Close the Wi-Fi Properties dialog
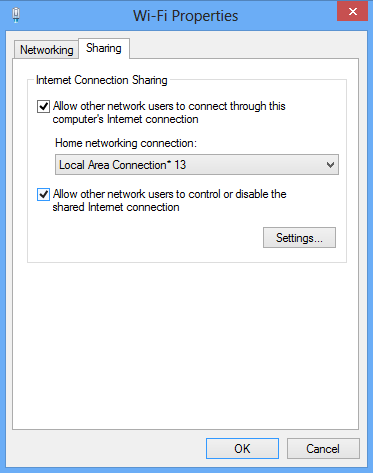The width and height of the screenshot is (373, 473). [352, 12]
